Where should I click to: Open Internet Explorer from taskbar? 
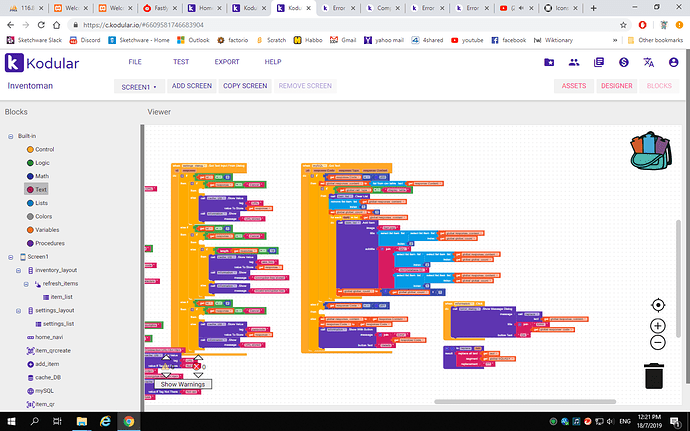[105, 421]
